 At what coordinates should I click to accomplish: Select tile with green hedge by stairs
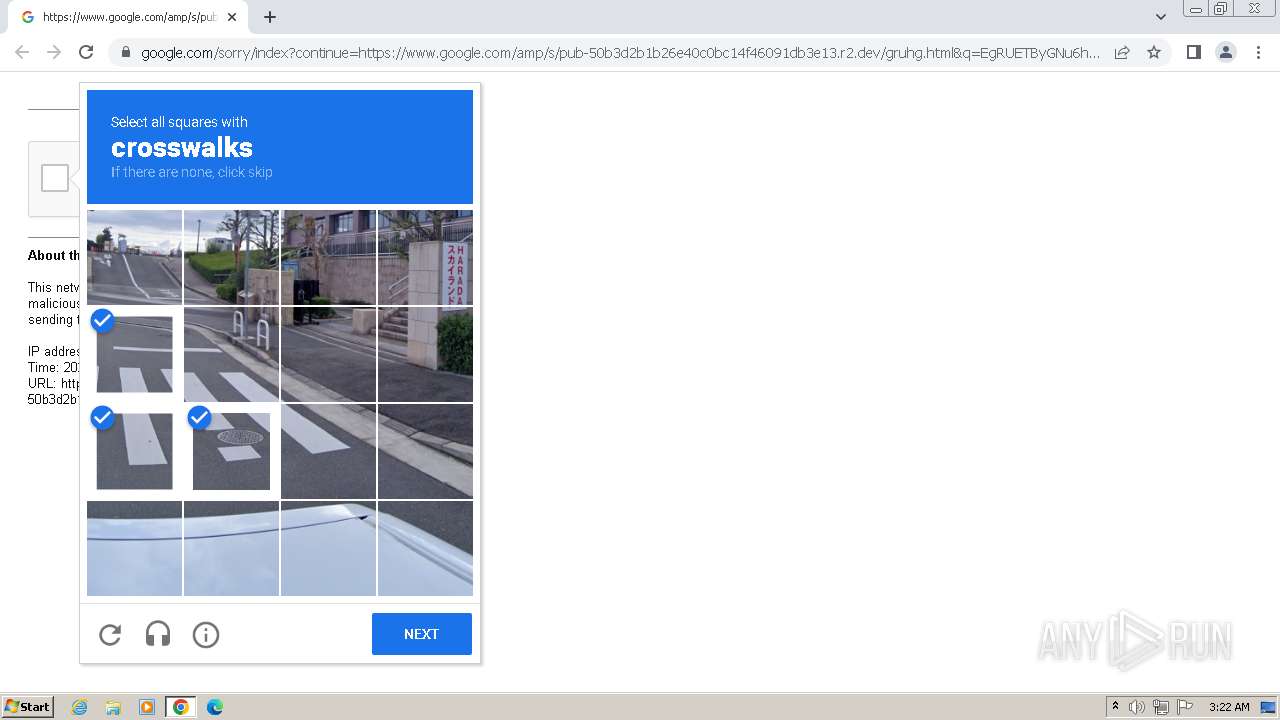tap(425, 354)
